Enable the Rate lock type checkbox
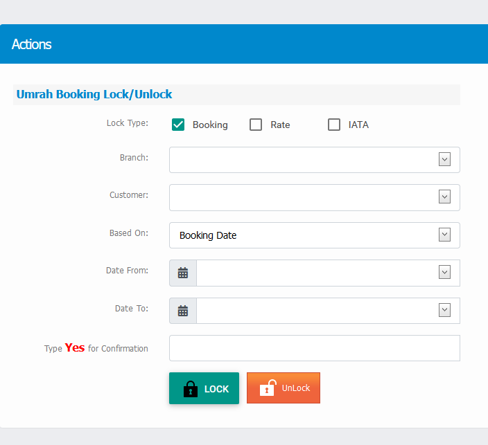Image resolution: width=488 pixels, height=445 pixels. click(256, 125)
